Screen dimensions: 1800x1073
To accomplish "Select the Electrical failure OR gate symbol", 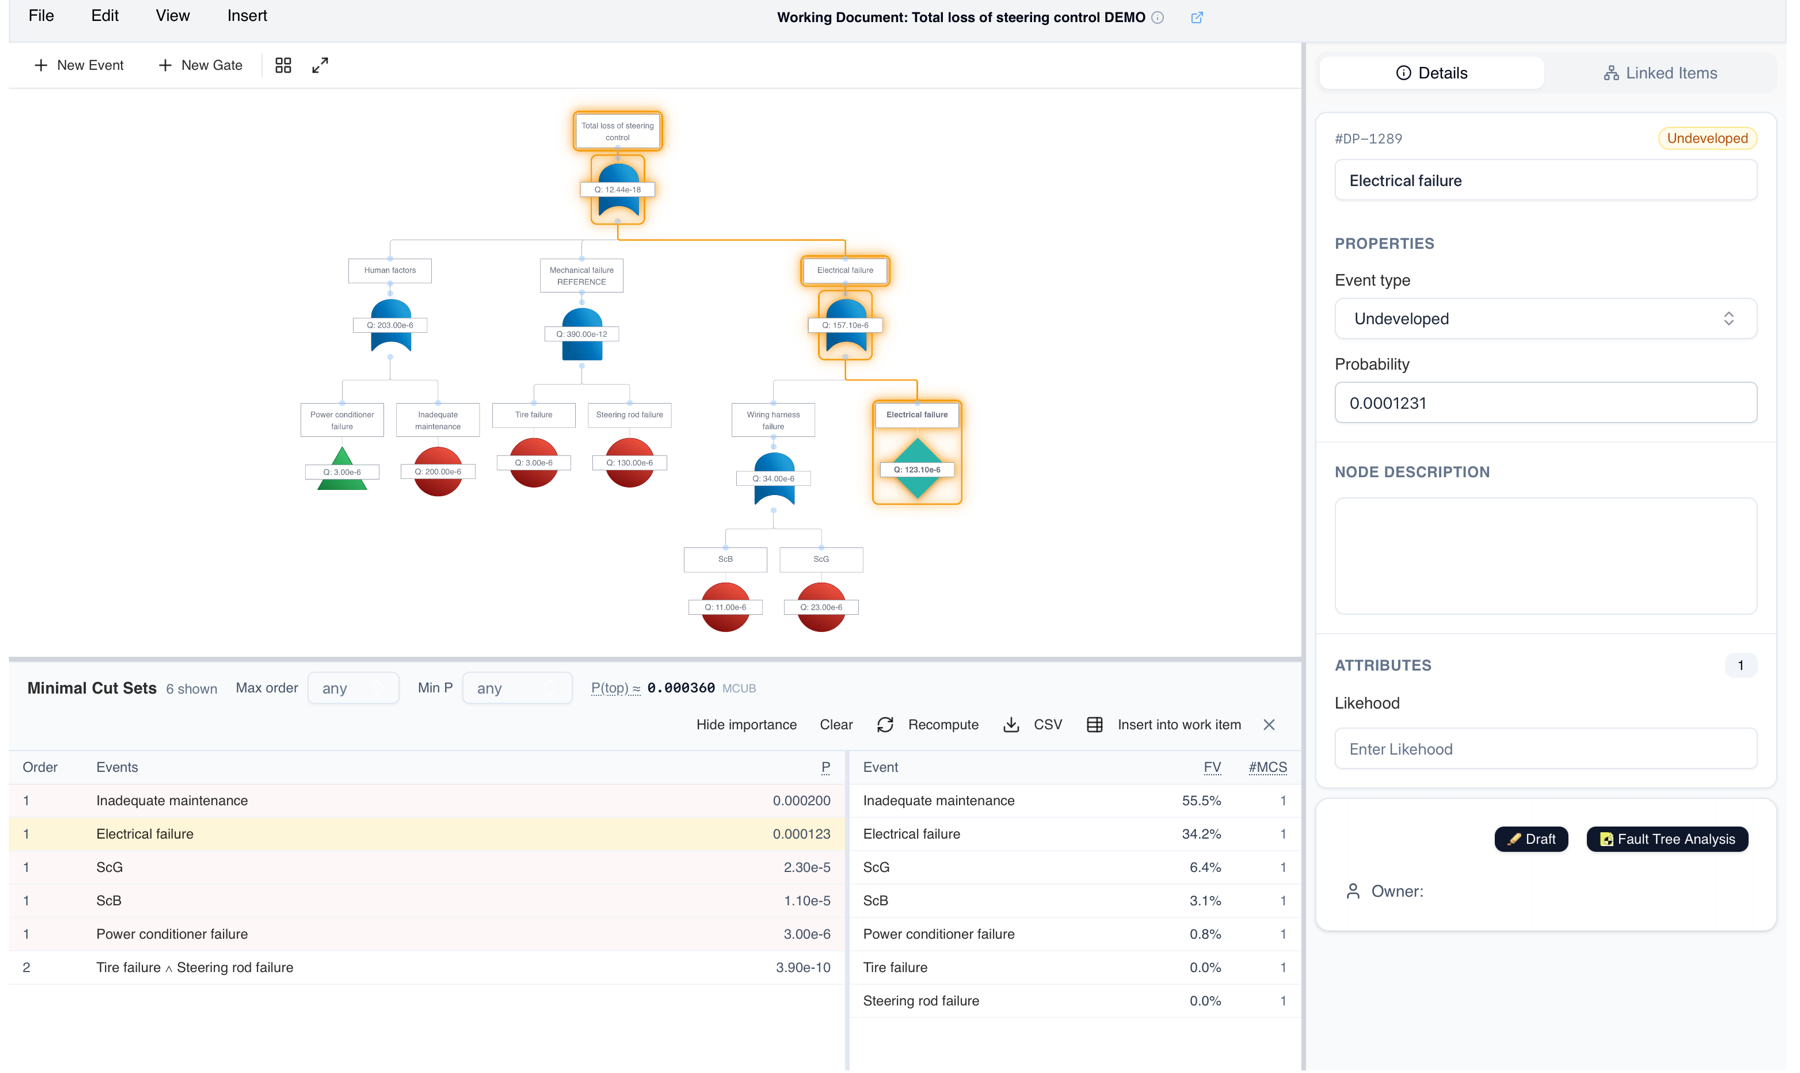I will coord(846,325).
